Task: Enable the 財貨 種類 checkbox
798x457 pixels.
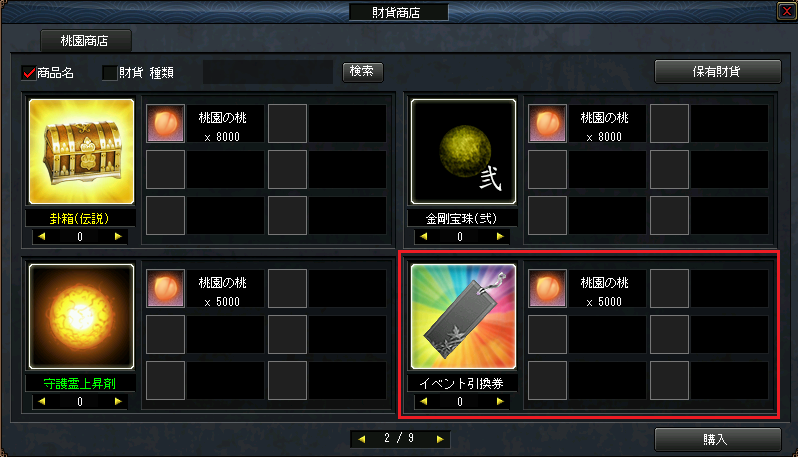Action: tap(109, 73)
